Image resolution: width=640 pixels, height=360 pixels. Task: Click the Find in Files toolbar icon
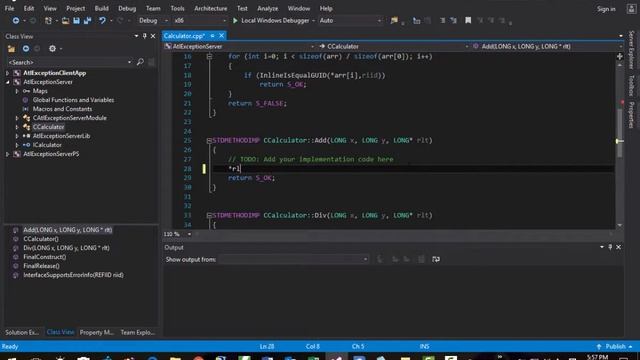[x=394, y=20]
